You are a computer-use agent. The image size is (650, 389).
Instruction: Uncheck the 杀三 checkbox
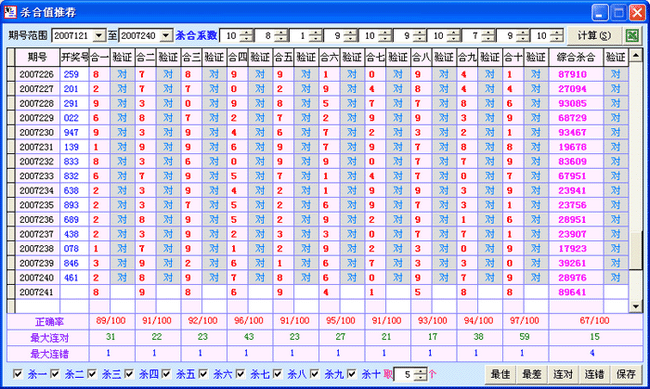coord(92,374)
